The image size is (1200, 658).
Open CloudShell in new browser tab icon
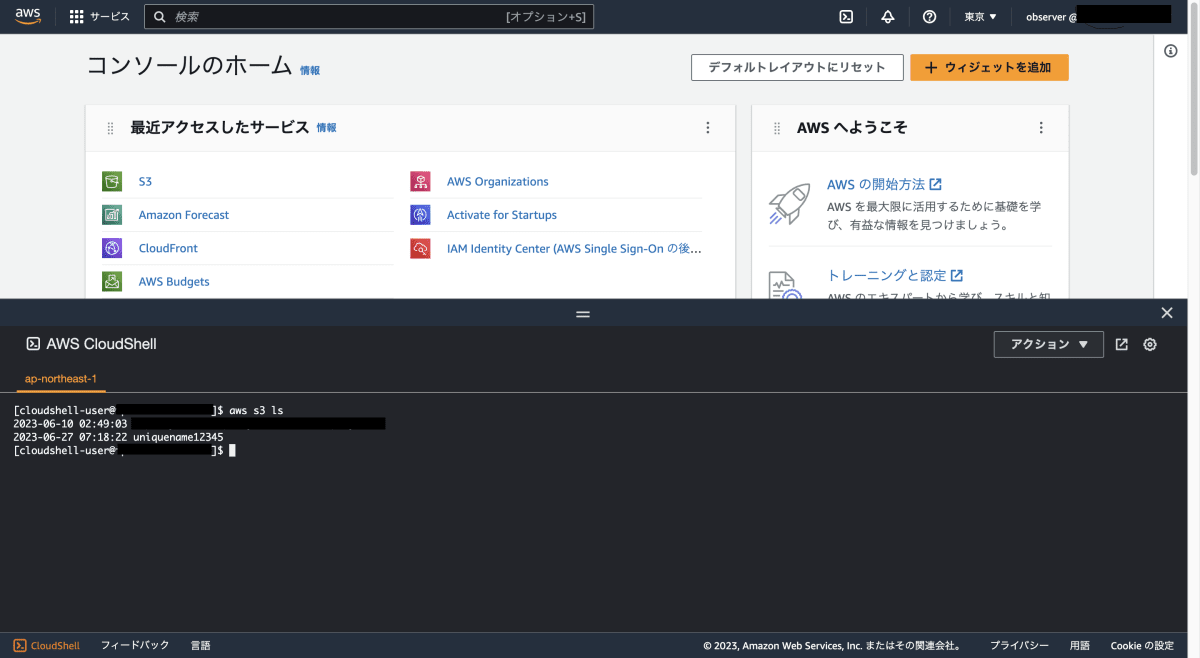point(1122,344)
